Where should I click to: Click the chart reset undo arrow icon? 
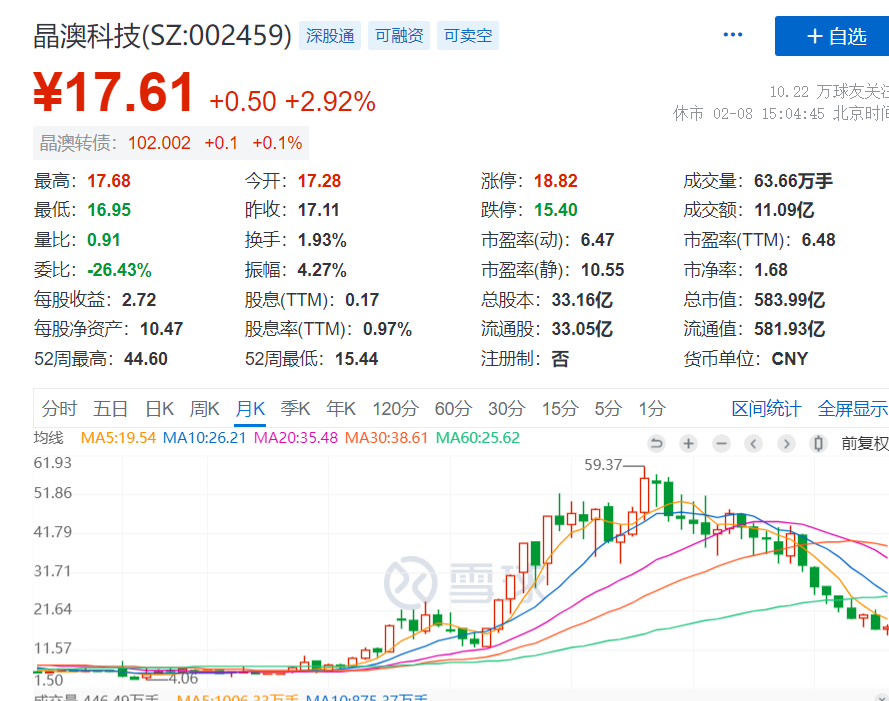[657, 443]
